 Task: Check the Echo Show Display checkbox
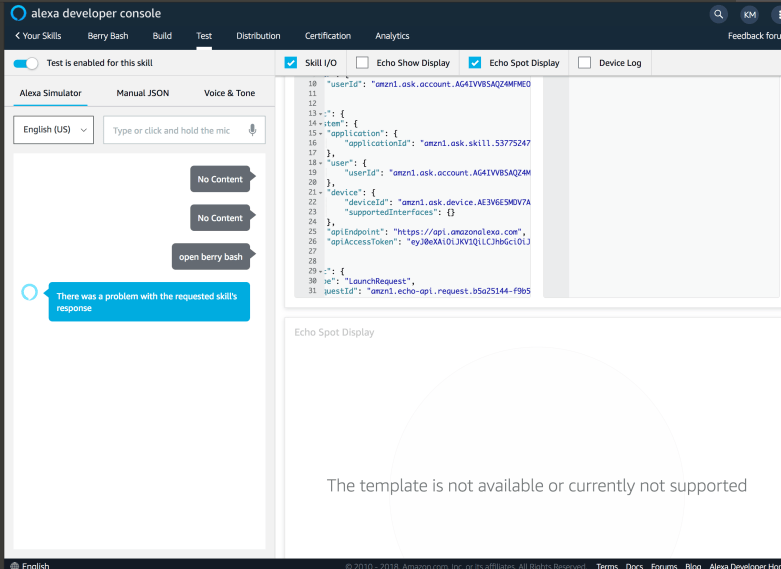(362, 63)
